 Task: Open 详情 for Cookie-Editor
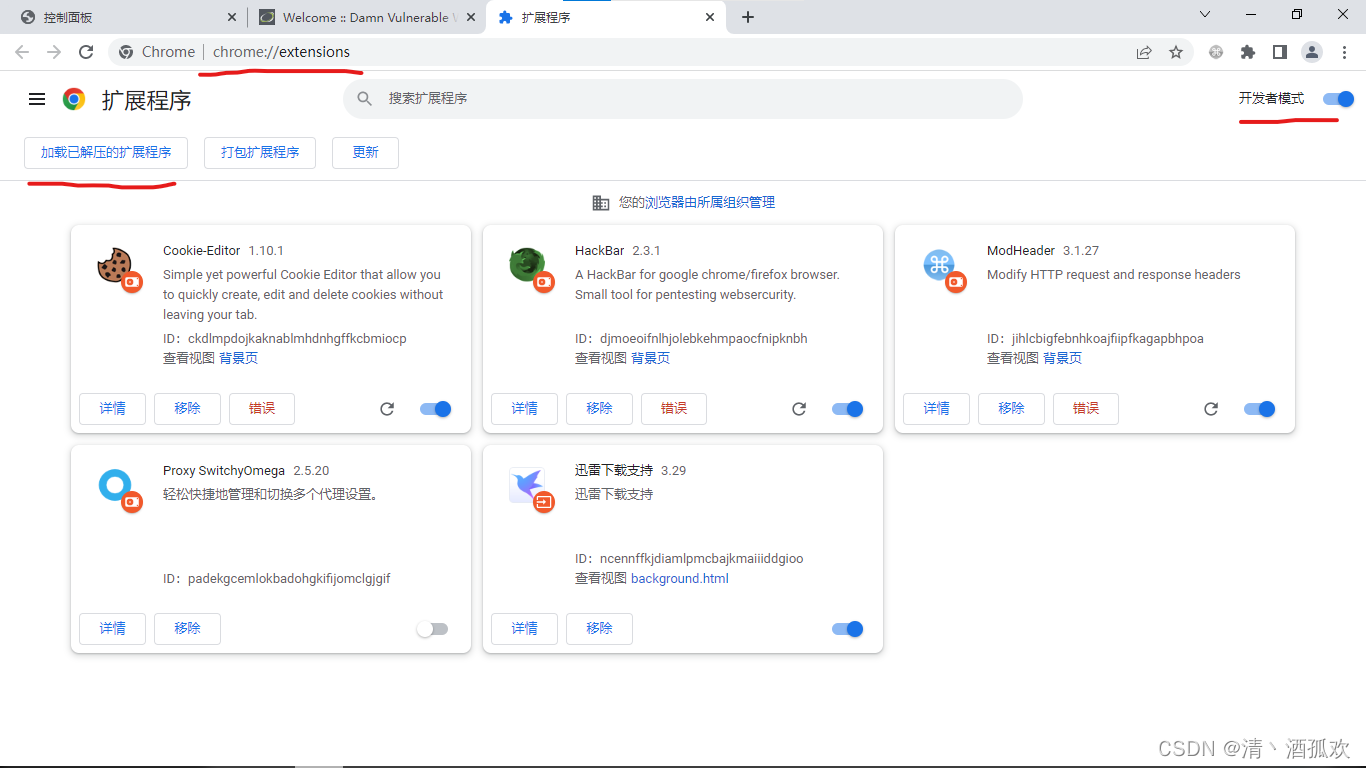point(112,409)
